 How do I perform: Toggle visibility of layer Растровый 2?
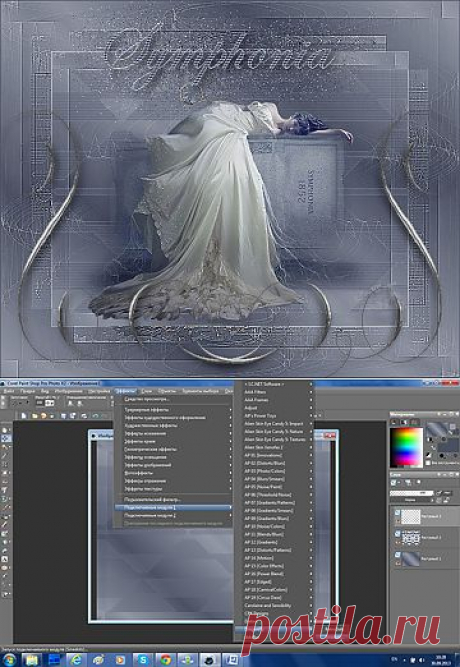[397, 534]
